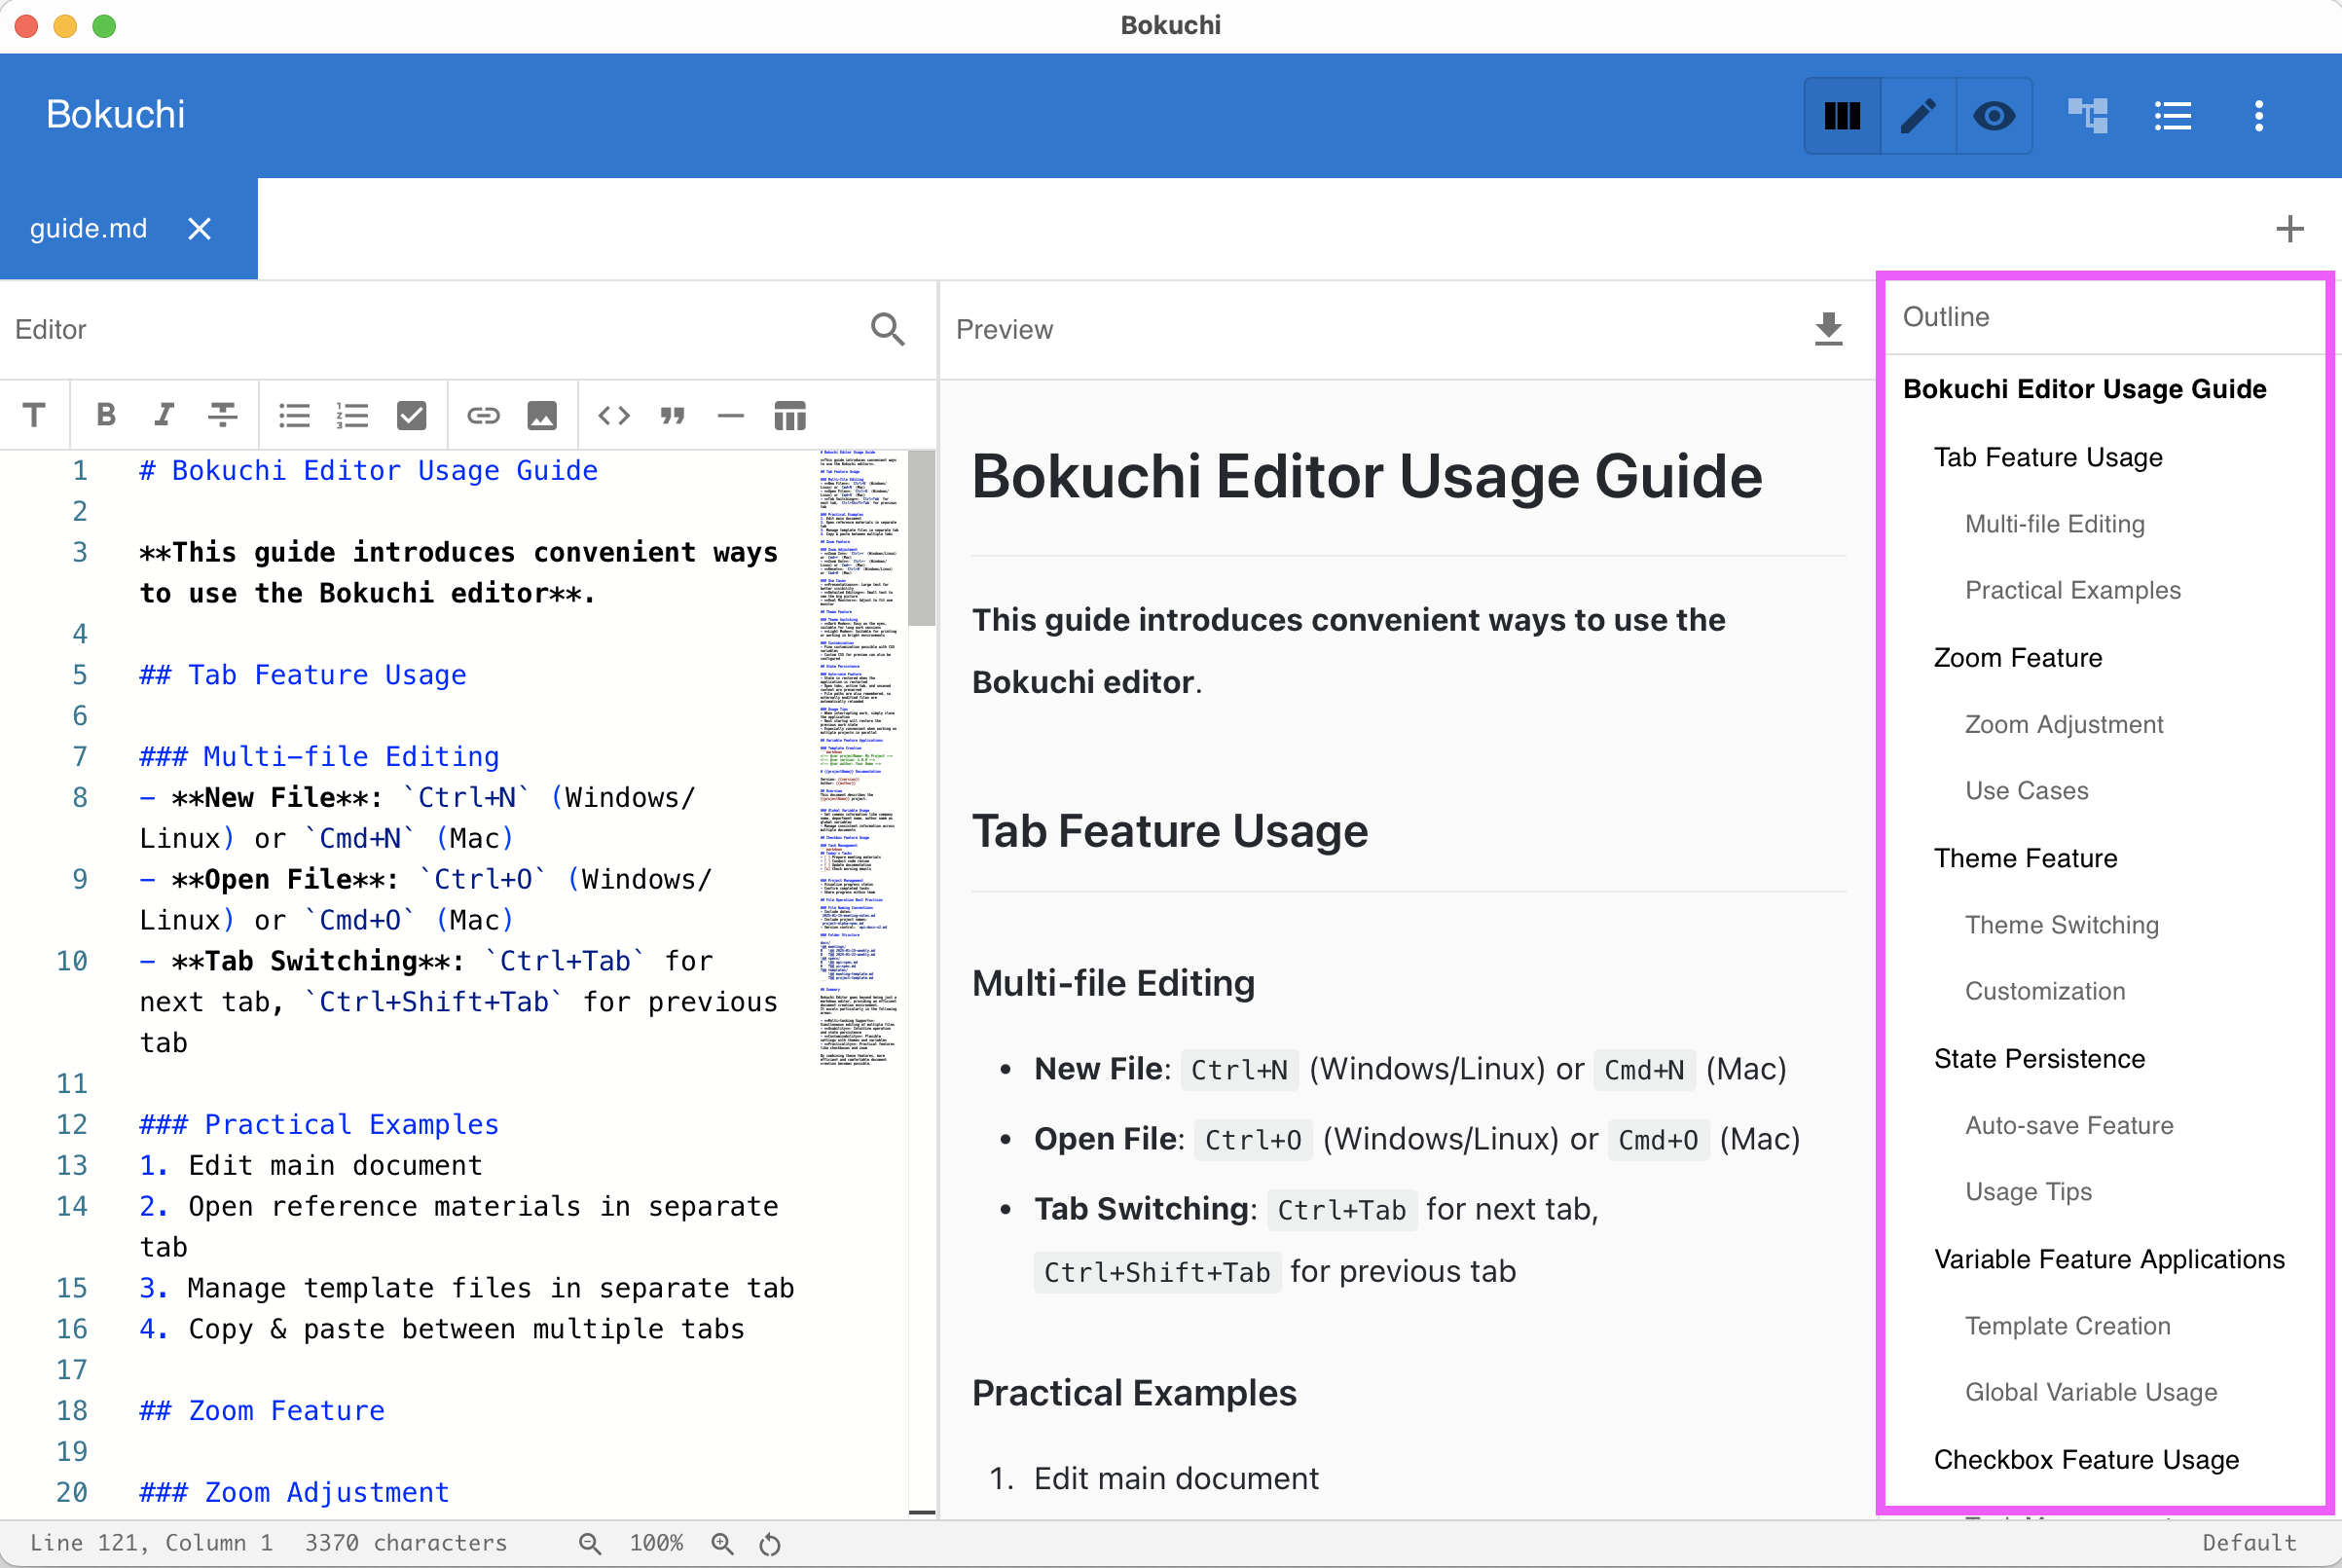Add a new tab with plus
Viewport: 2342px width, 1568px height.
pyautogui.click(x=2289, y=229)
